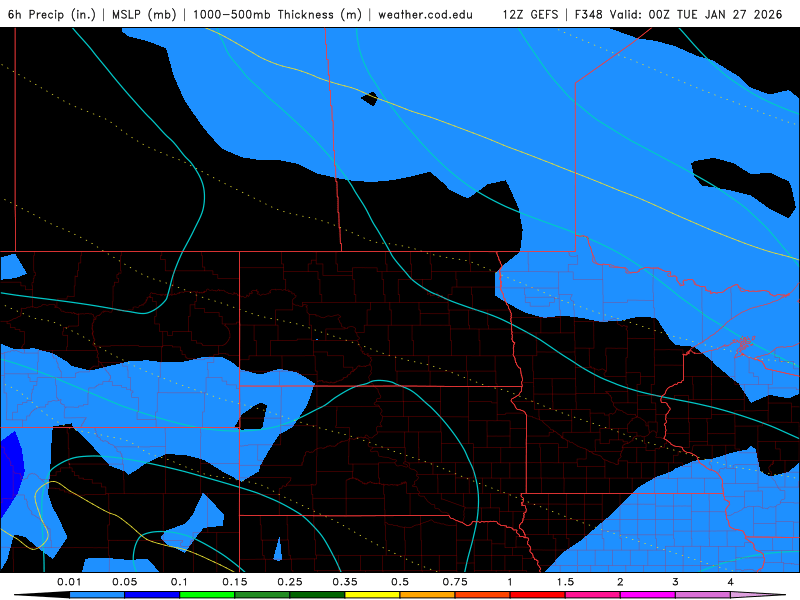Click the '0.1' legend value
This screenshot has height=600, width=800.
point(179,582)
